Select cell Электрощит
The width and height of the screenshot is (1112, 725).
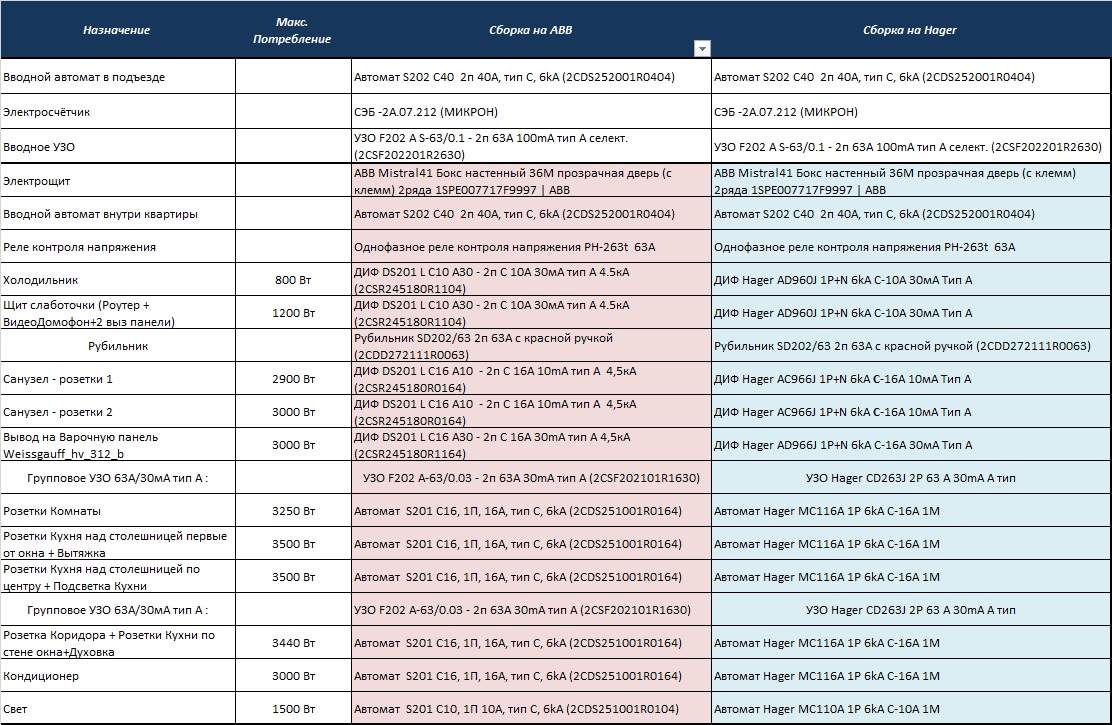click(118, 181)
